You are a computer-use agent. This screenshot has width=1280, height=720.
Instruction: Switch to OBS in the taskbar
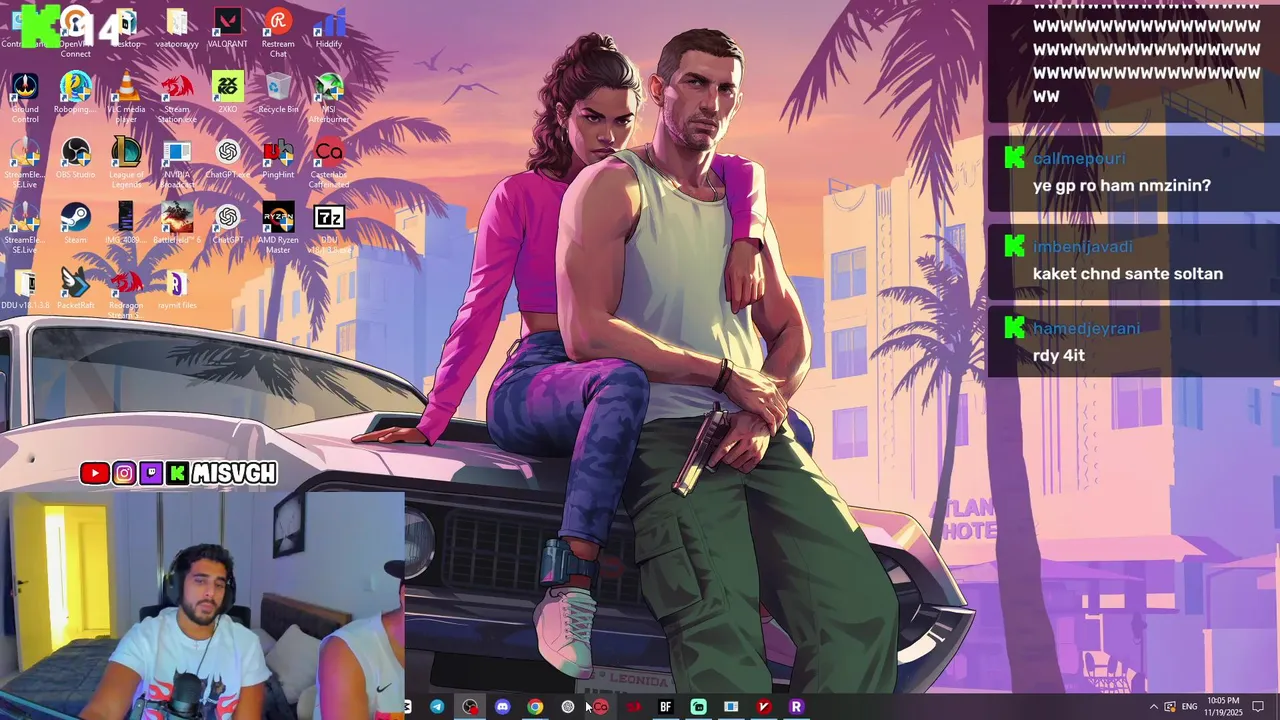pos(470,707)
